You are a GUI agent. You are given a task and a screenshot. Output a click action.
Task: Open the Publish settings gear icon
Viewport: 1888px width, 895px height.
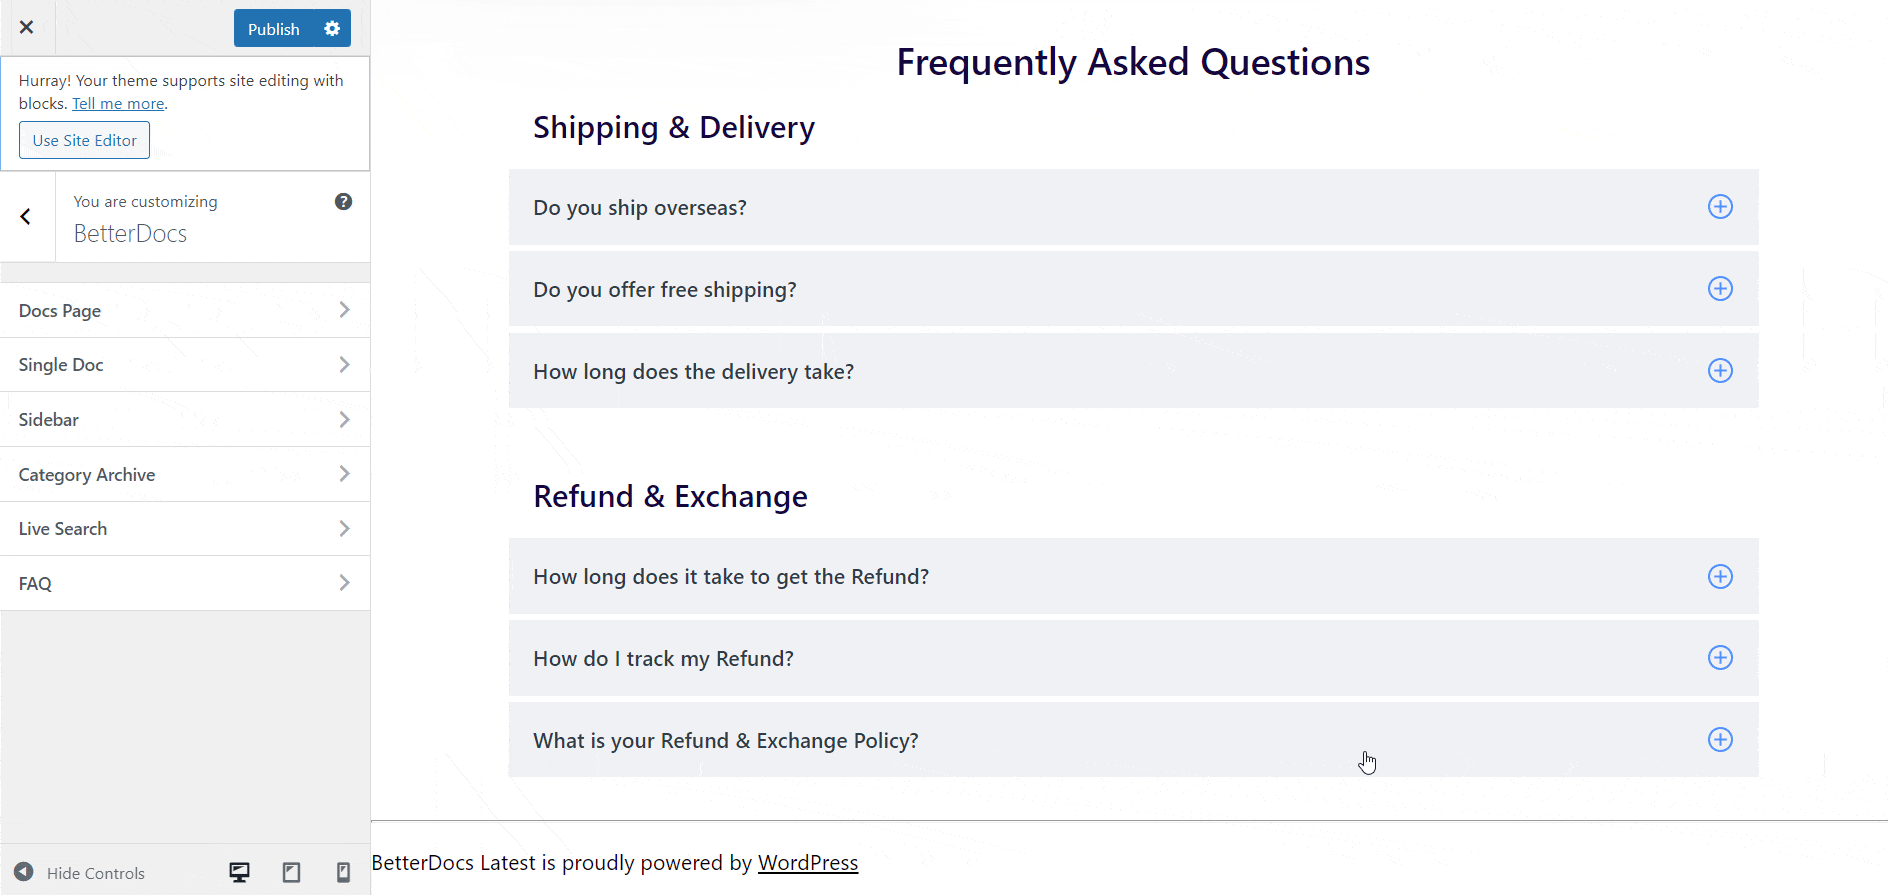332,28
